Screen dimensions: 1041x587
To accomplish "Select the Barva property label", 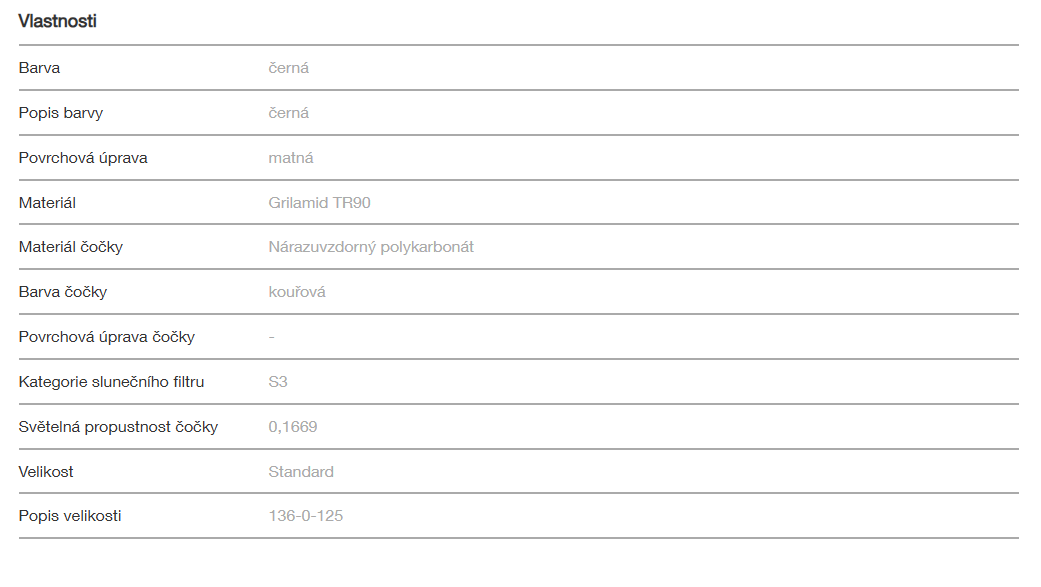I will click(x=39, y=68).
